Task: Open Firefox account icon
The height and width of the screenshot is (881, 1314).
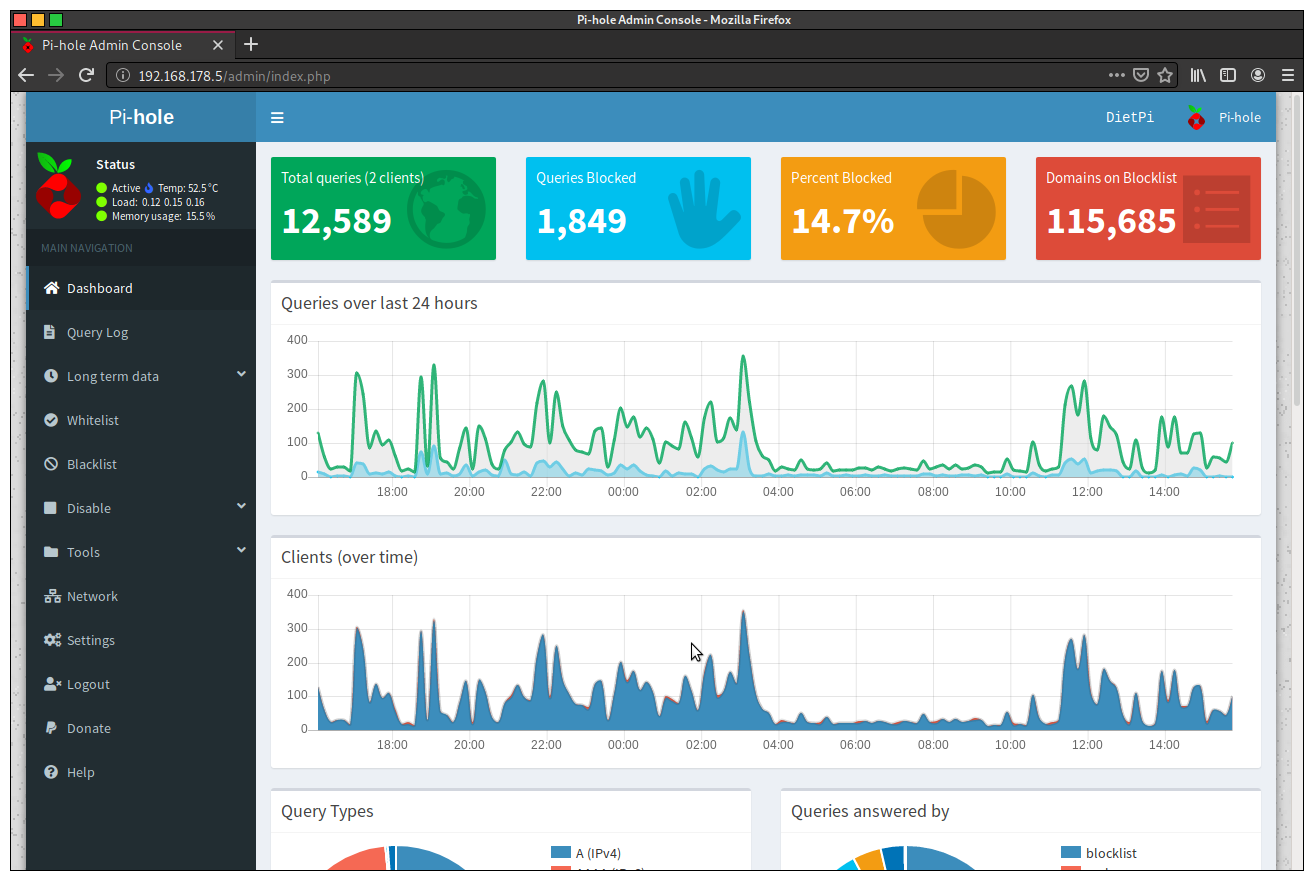Action: click(x=1258, y=75)
